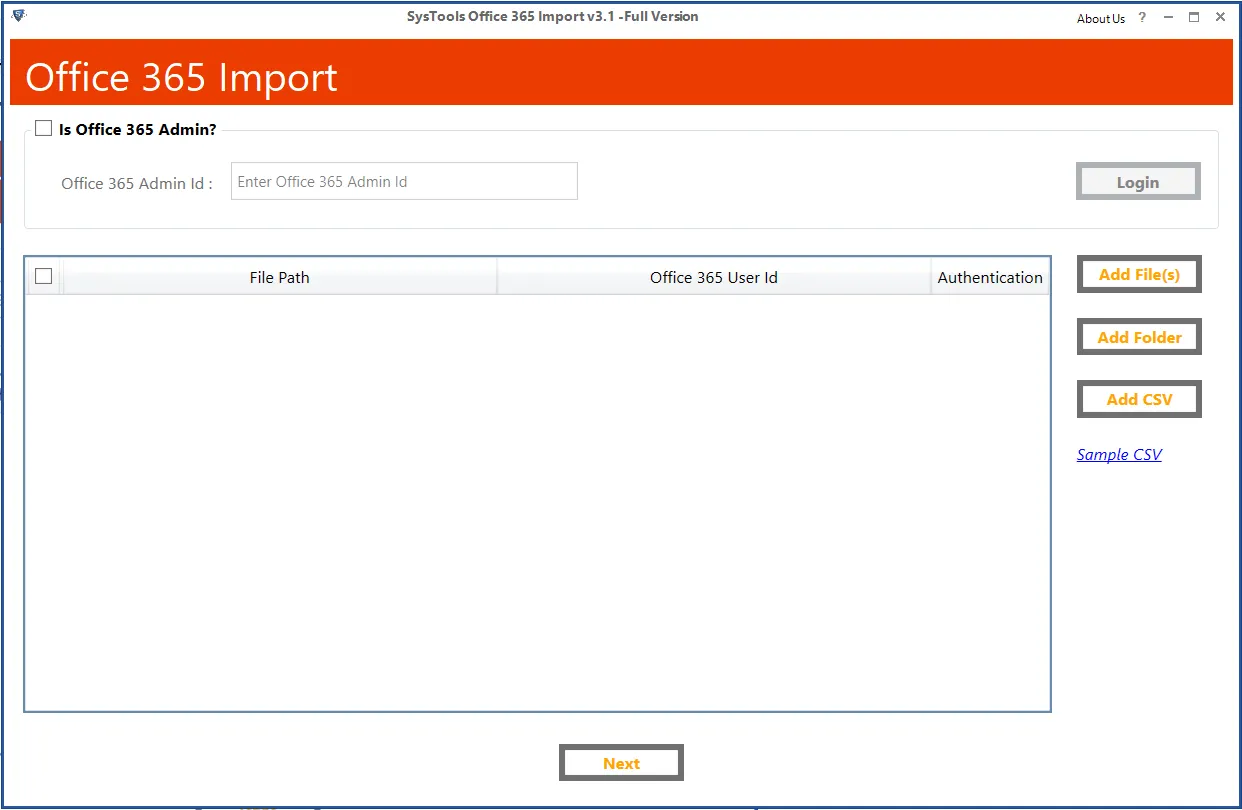The width and height of the screenshot is (1242, 810).
Task: Click the Authentication column header
Action: (990, 277)
